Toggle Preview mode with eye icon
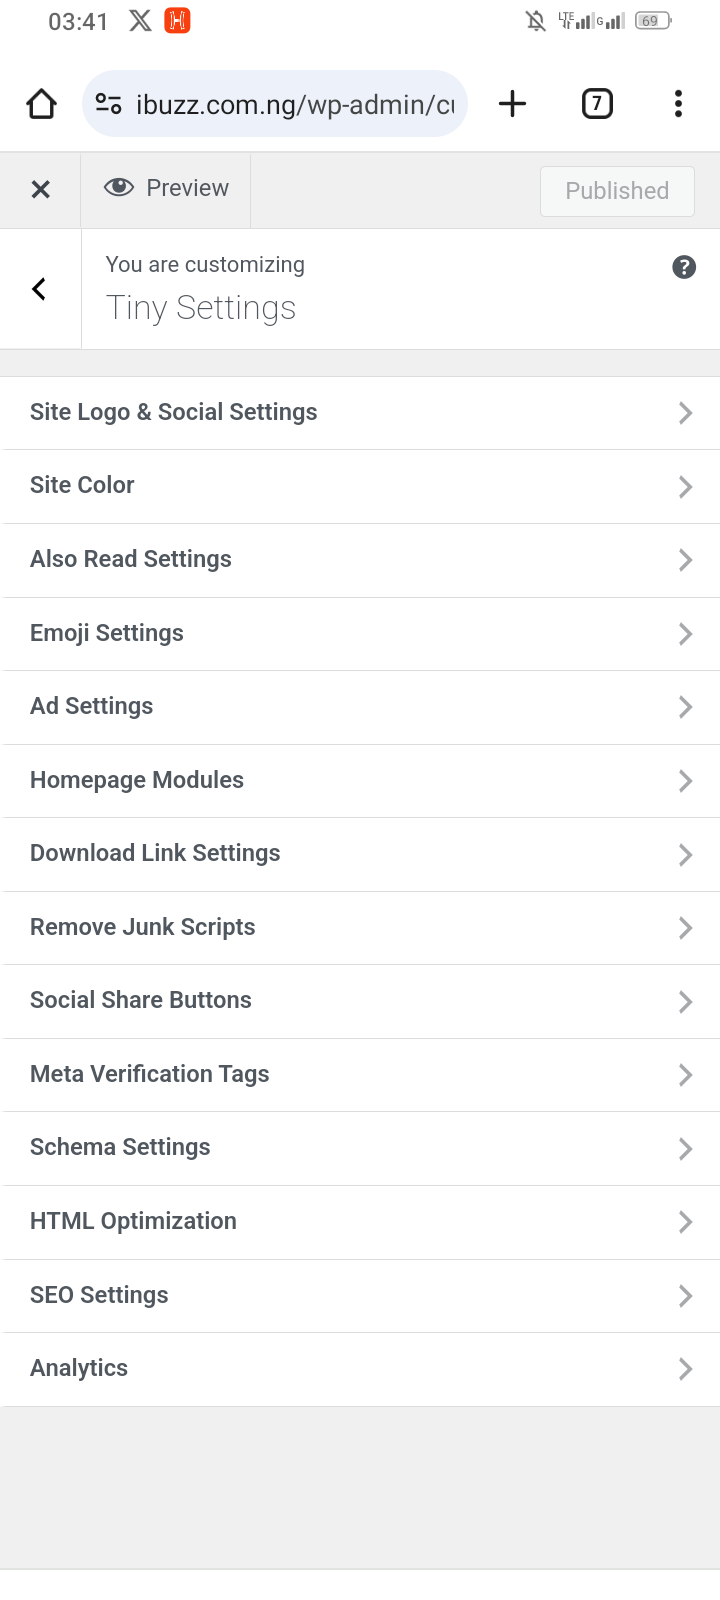The width and height of the screenshot is (720, 1600). 166,188
